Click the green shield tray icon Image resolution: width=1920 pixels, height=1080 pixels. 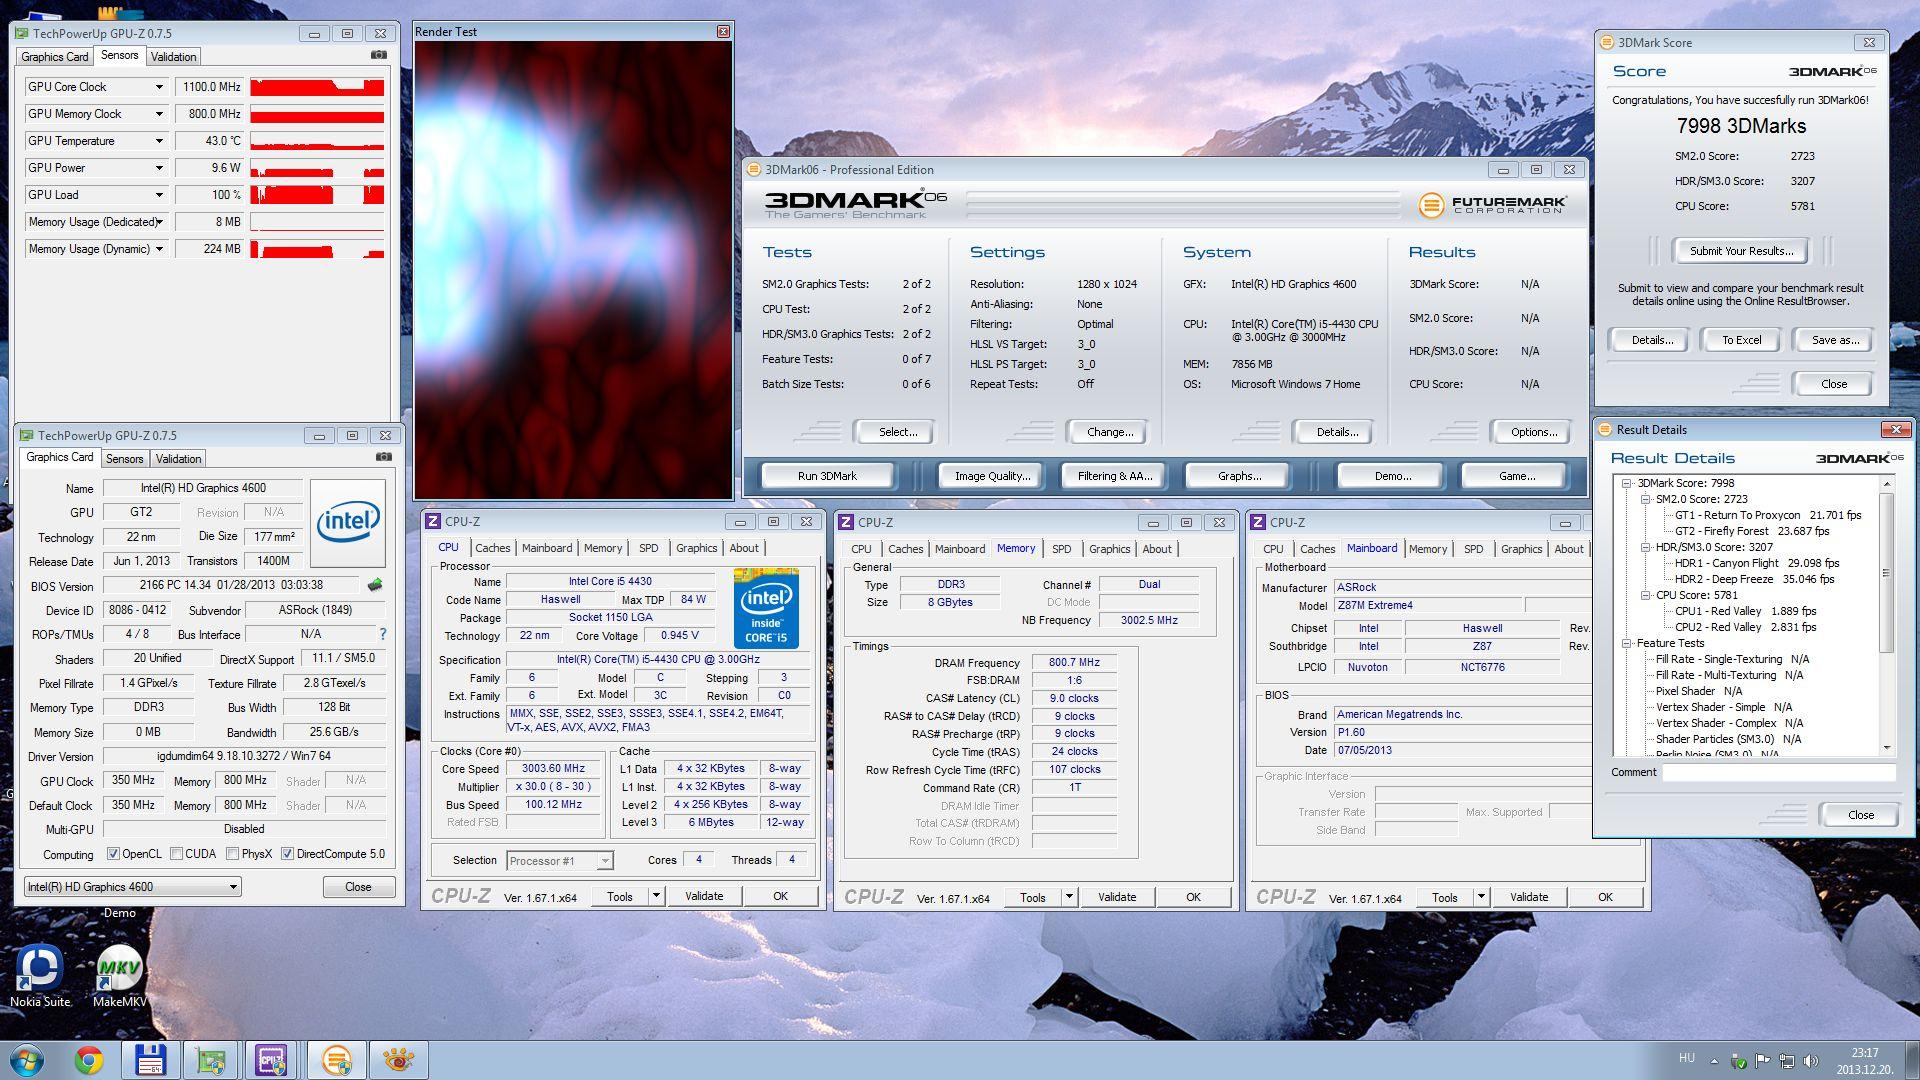[x=1738, y=1061]
